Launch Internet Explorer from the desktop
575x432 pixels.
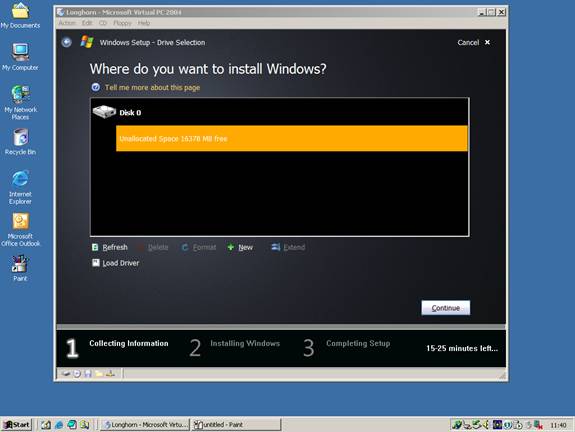20,187
